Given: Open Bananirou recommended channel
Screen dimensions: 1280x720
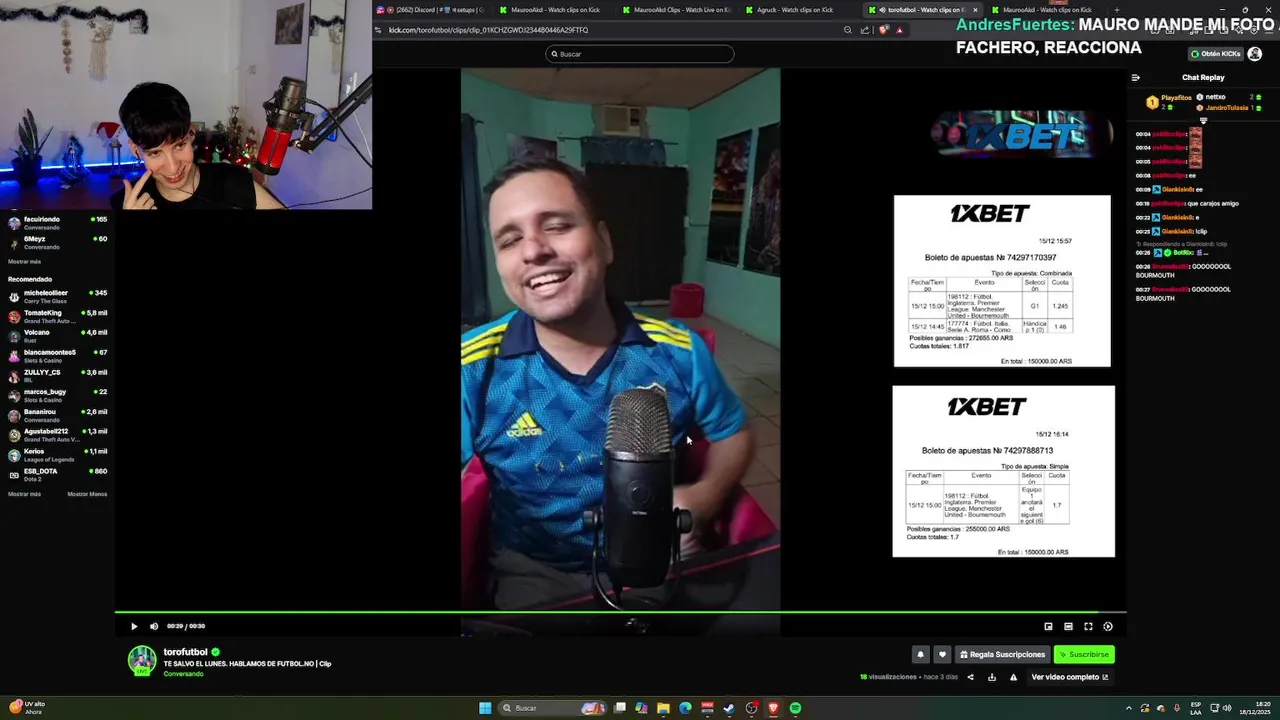Looking at the screenshot, I should [x=58, y=416].
